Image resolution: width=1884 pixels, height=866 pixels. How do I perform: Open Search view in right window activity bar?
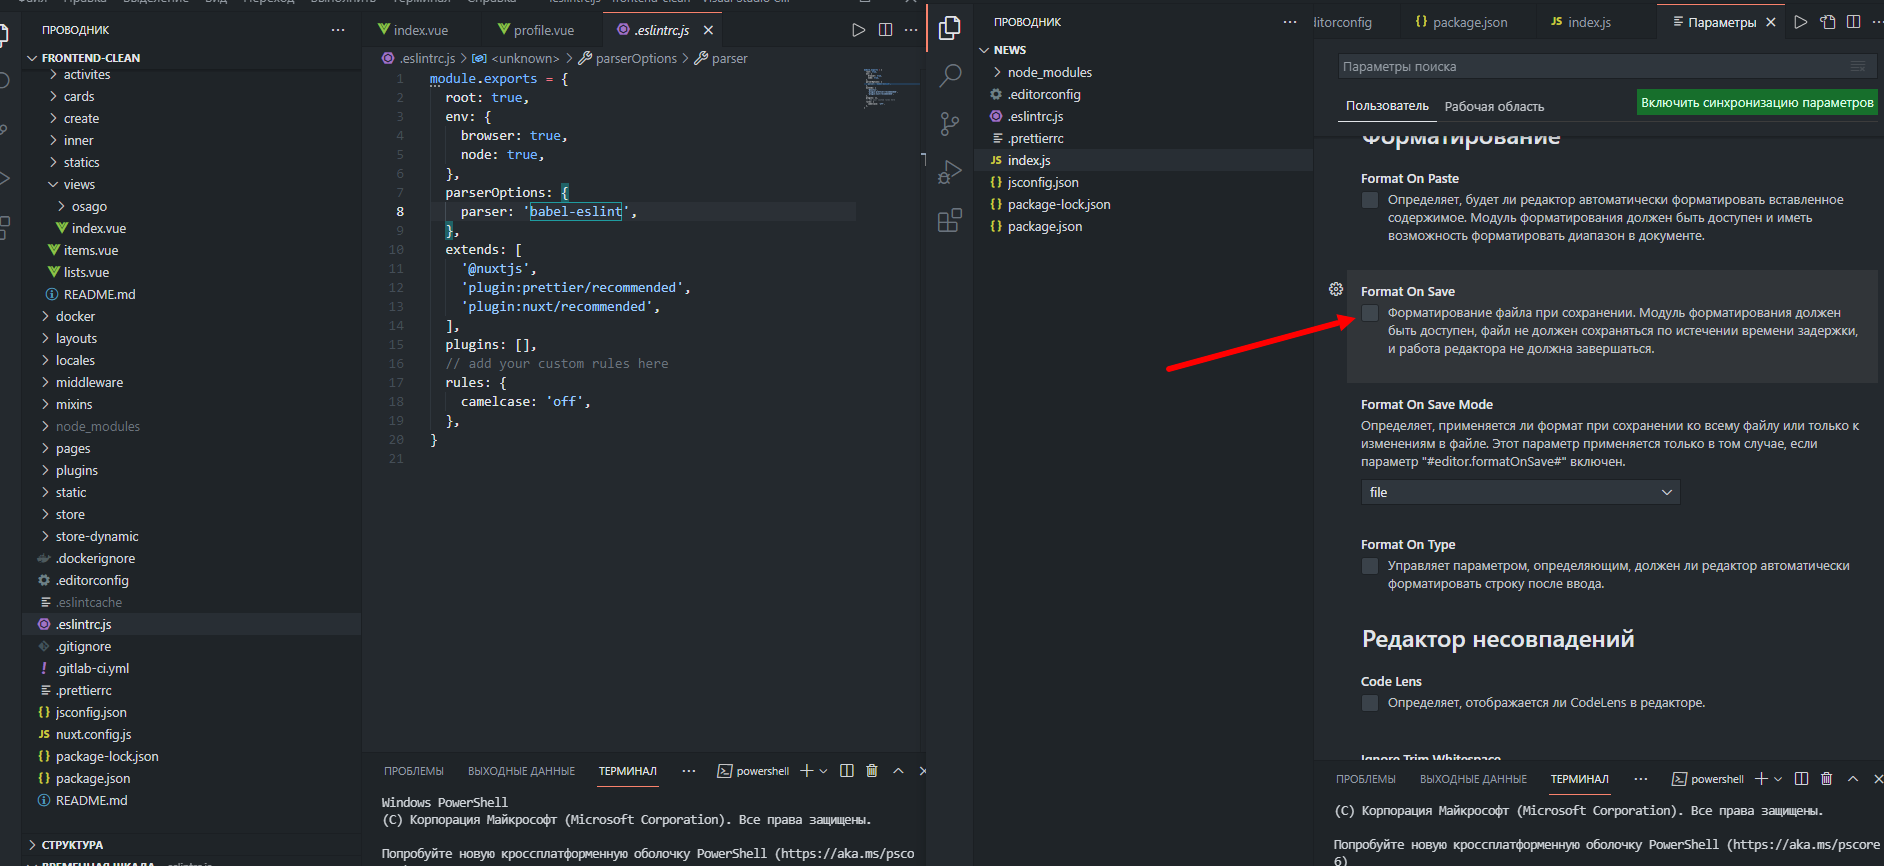pos(950,76)
